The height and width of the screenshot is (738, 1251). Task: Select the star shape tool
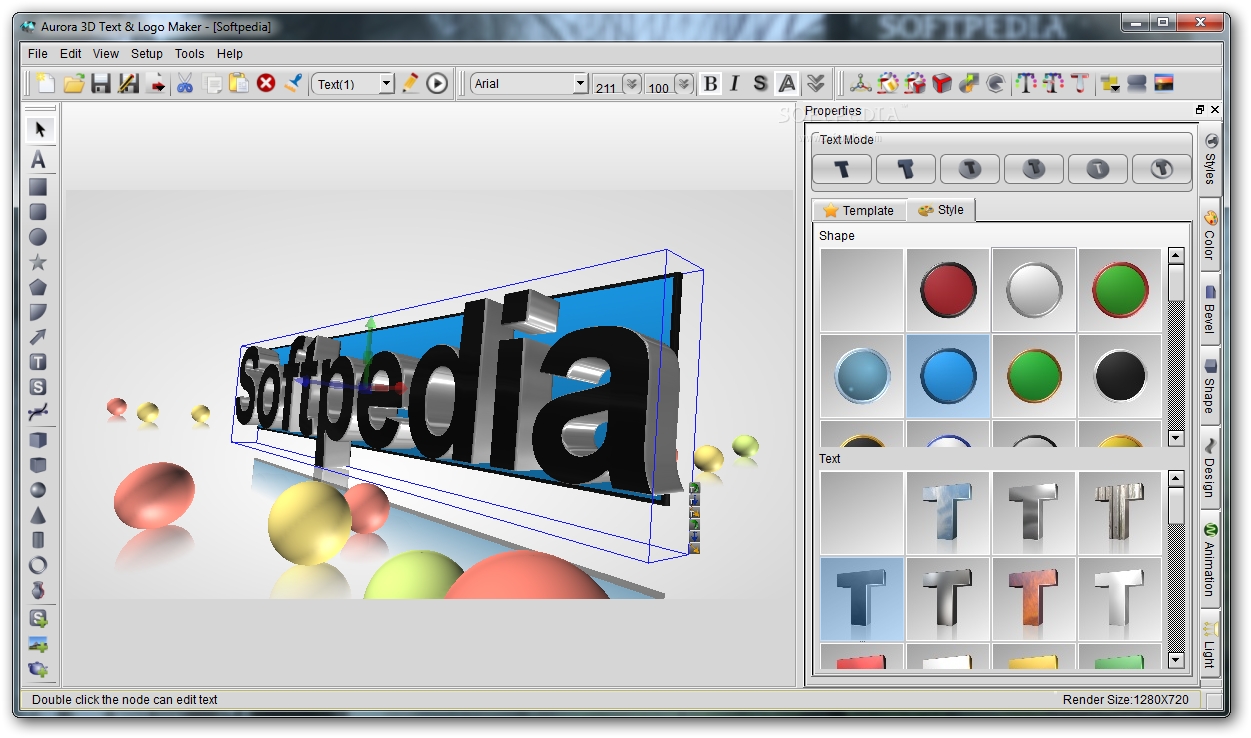click(x=40, y=262)
